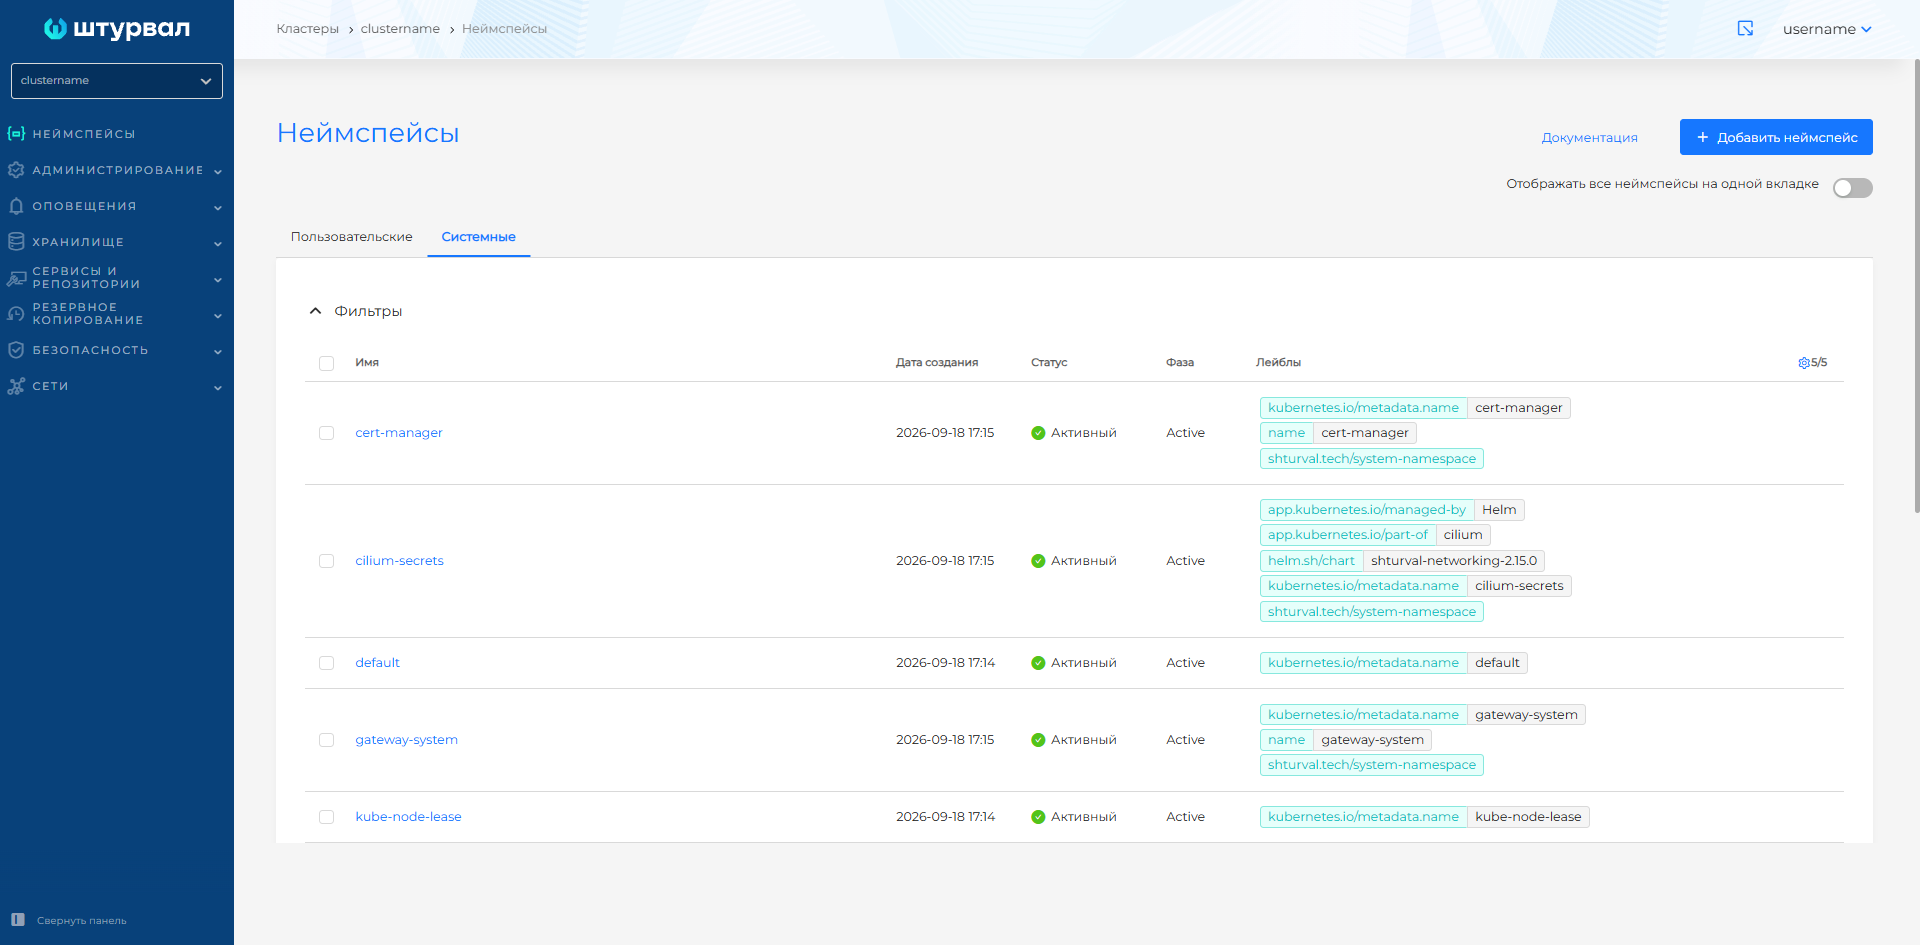The width and height of the screenshot is (1920, 945).
Task: Open the kube-node-lease namespace link
Action: (x=409, y=817)
